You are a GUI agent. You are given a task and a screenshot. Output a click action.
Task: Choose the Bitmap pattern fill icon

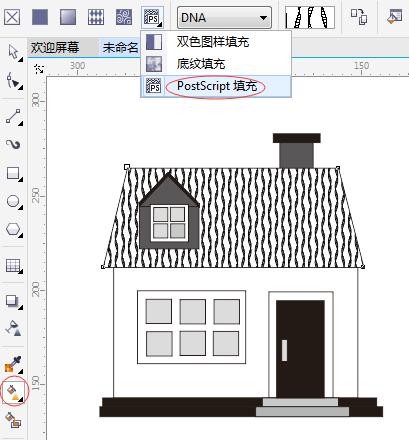click(124, 17)
